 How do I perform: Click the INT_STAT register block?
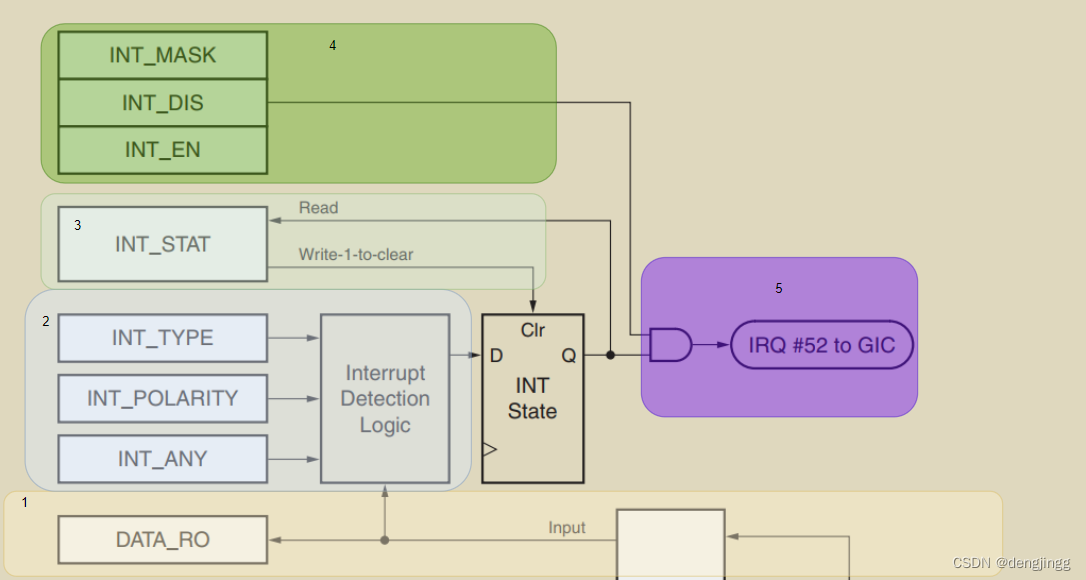click(x=162, y=243)
